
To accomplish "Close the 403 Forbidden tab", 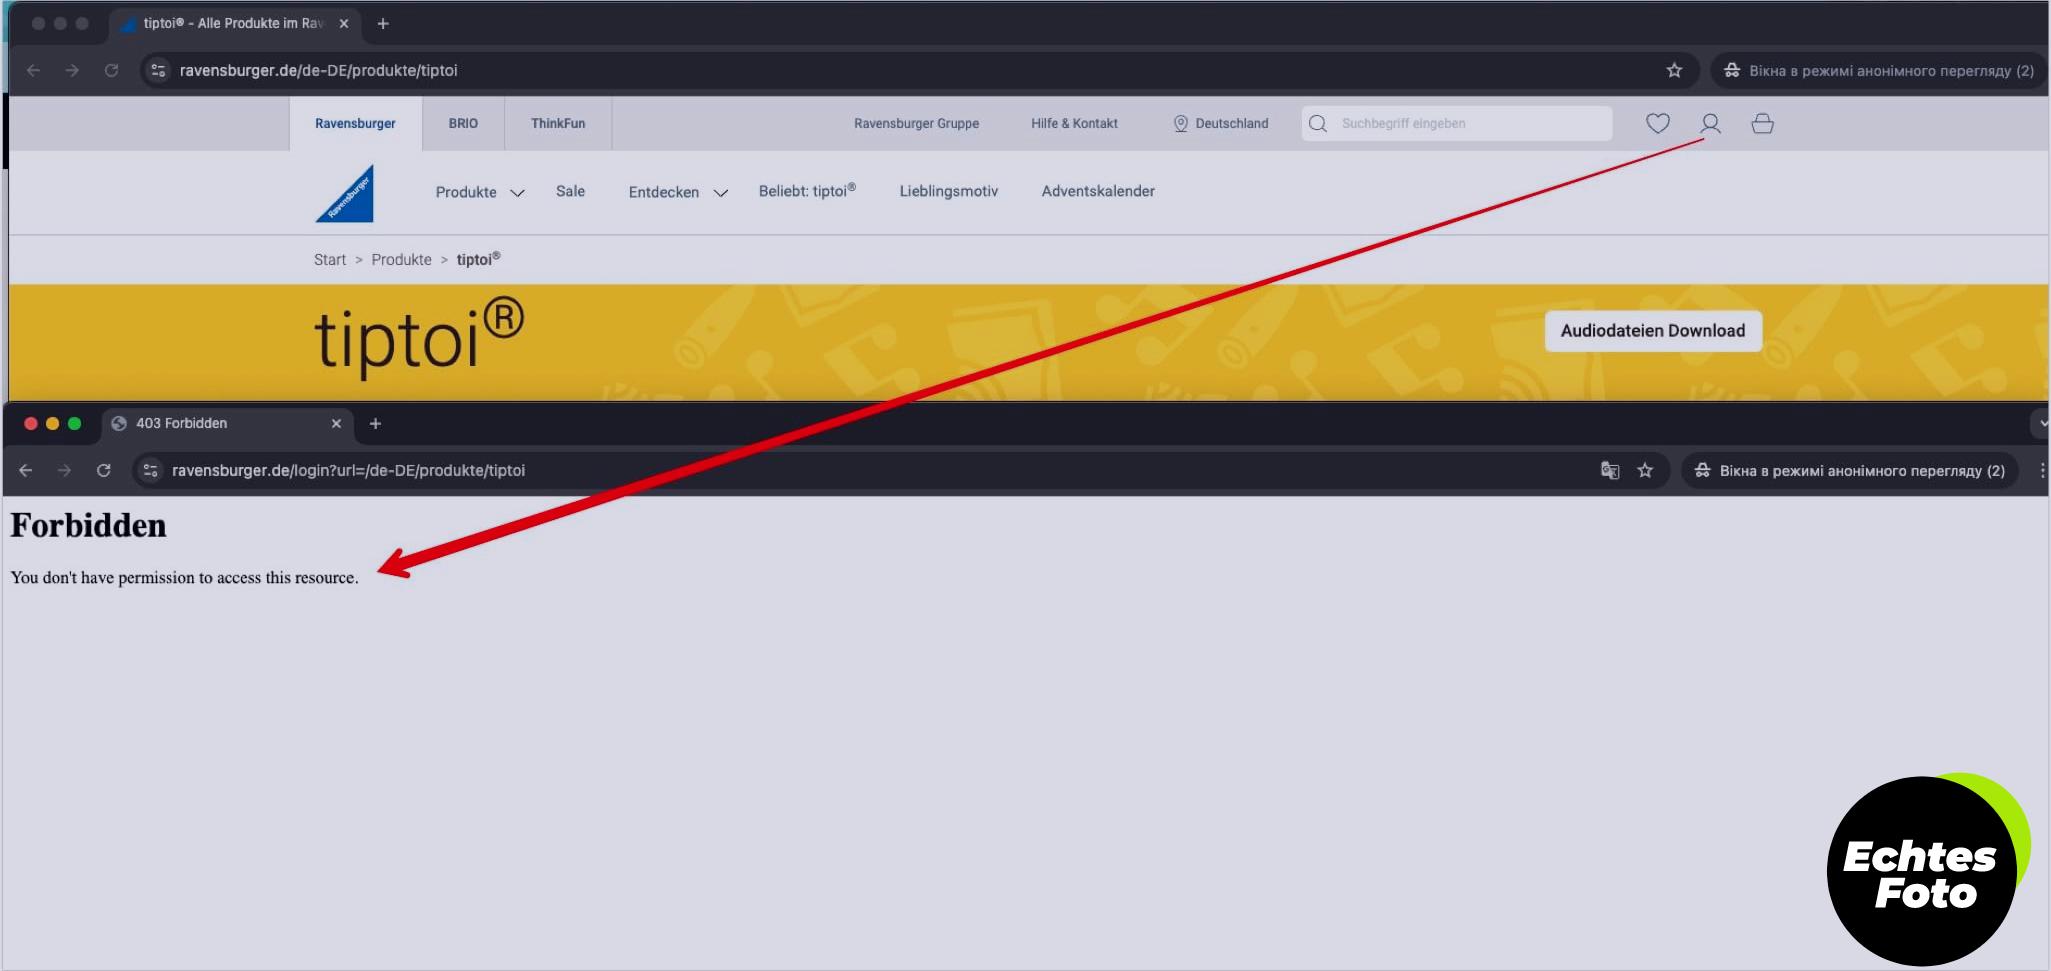I will tap(336, 423).
